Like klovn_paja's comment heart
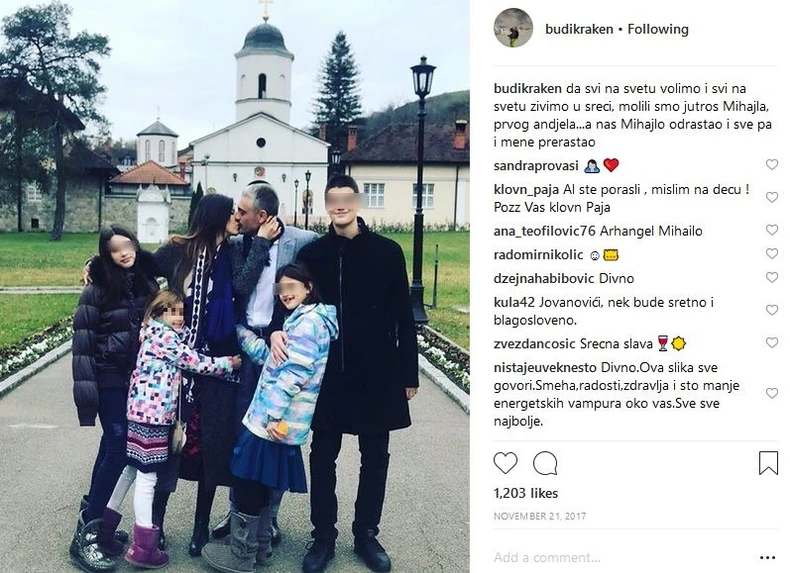The width and height of the screenshot is (790, 573). [772, 197]
